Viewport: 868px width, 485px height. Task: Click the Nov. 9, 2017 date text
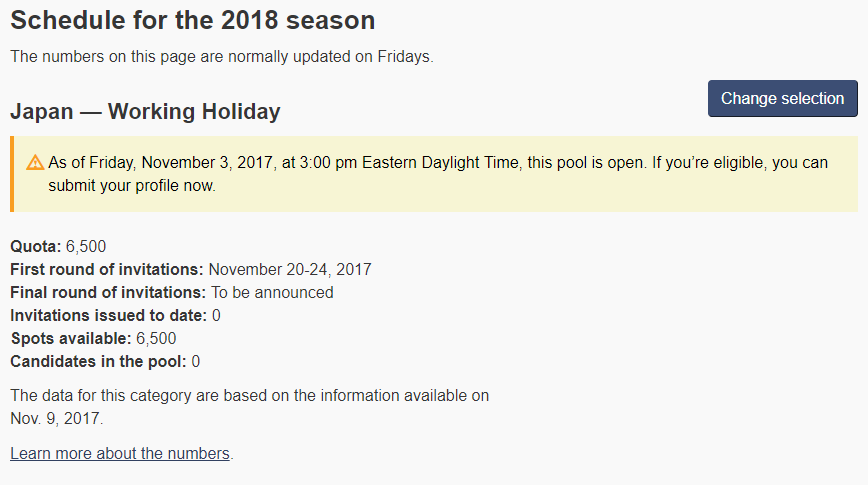(56, 419)
